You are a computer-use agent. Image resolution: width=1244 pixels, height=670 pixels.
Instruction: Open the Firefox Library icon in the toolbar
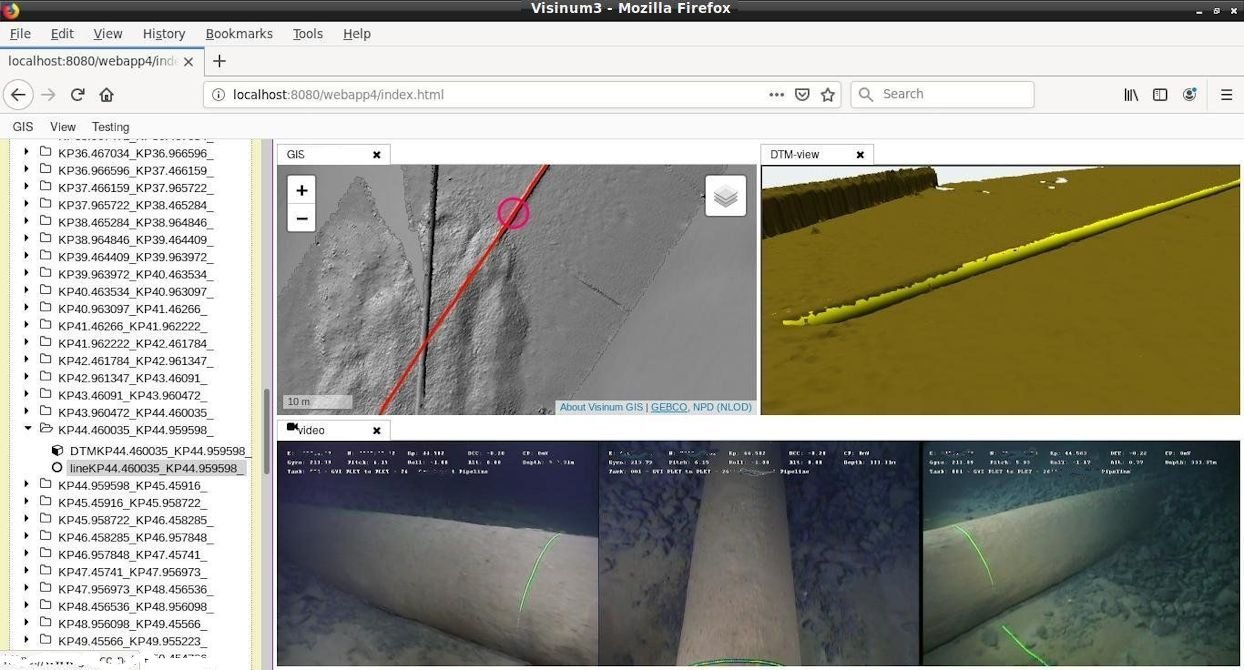point(1131,94)
